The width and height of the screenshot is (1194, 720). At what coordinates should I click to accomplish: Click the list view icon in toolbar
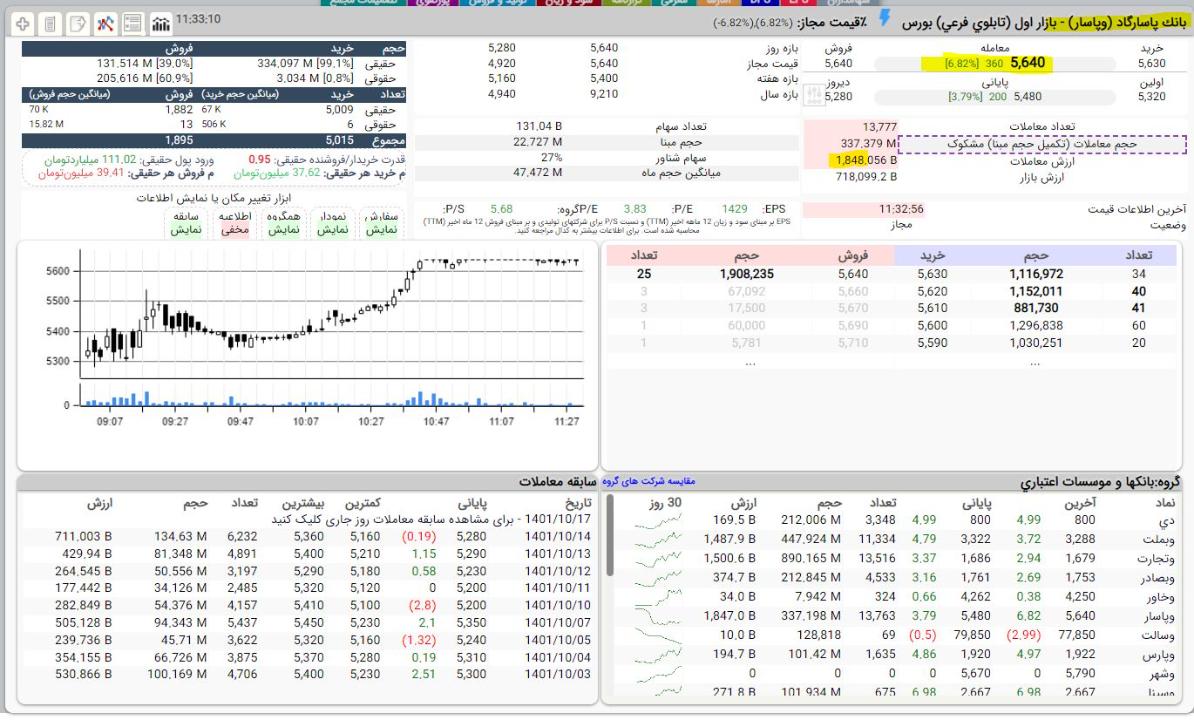tap(132, 23)
